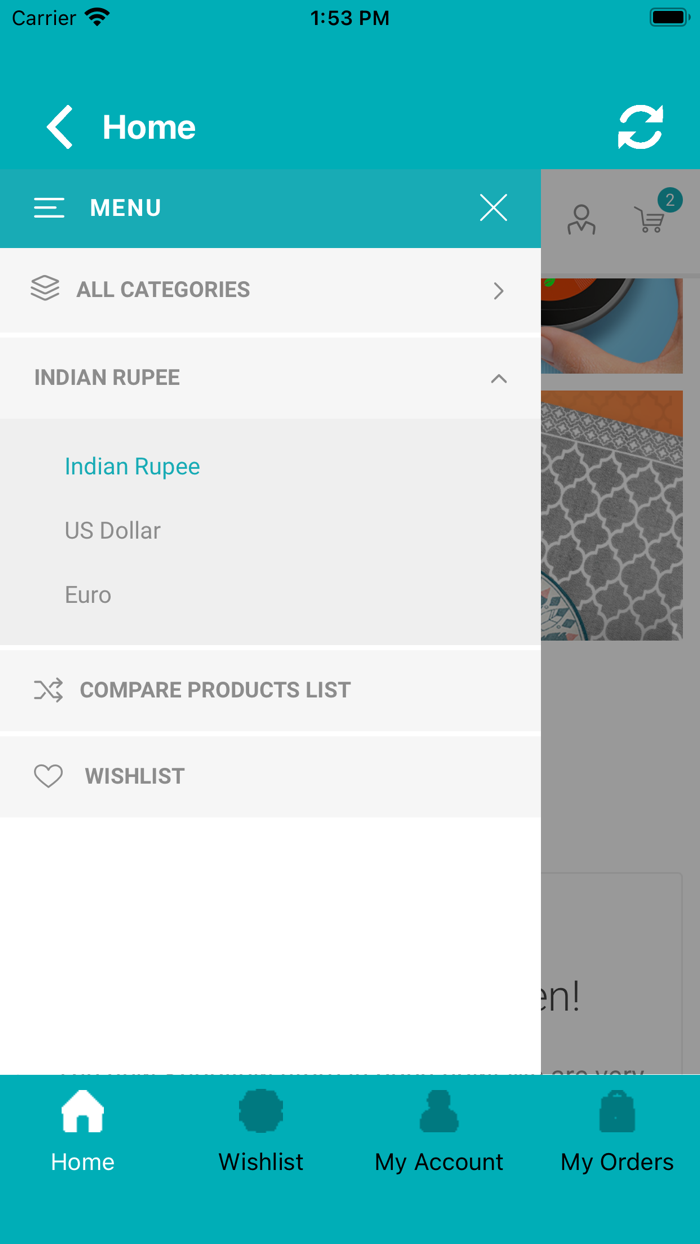Open the Wishlist menu entry
700x1244 pixels.
point(135,776)
